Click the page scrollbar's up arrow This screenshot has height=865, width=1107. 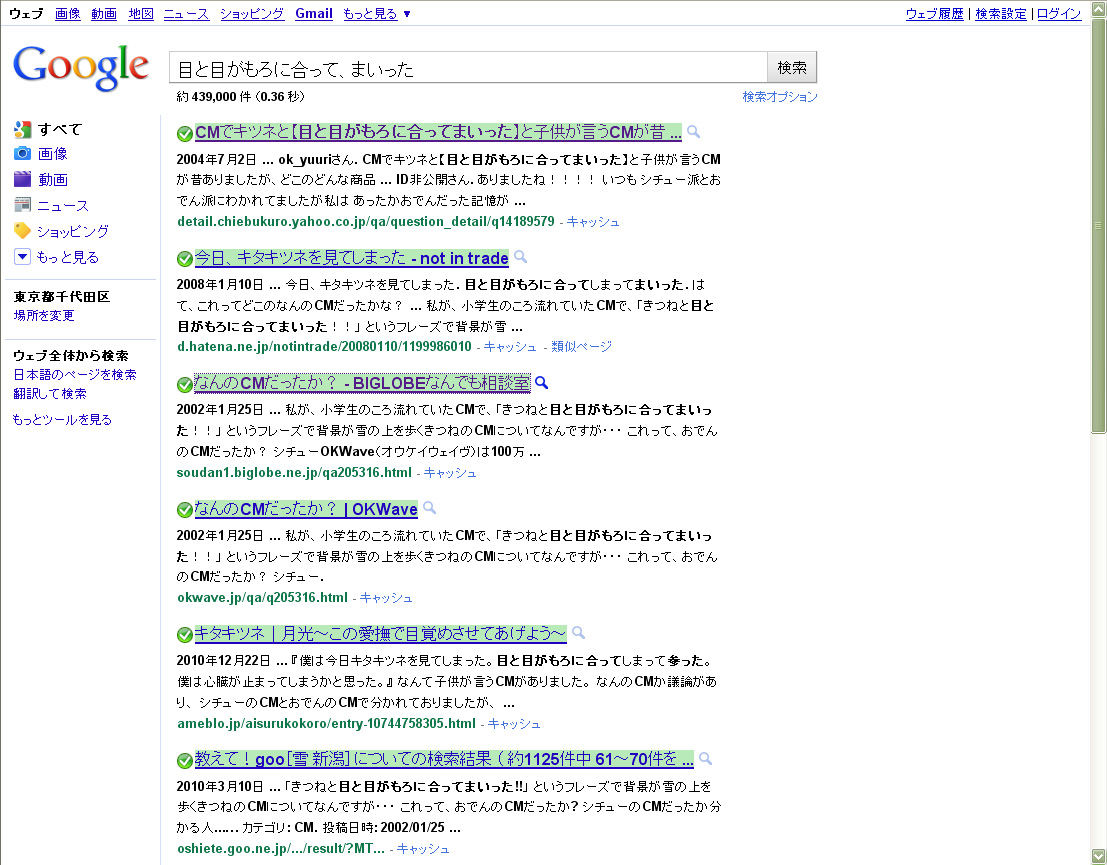(1099, 9)
